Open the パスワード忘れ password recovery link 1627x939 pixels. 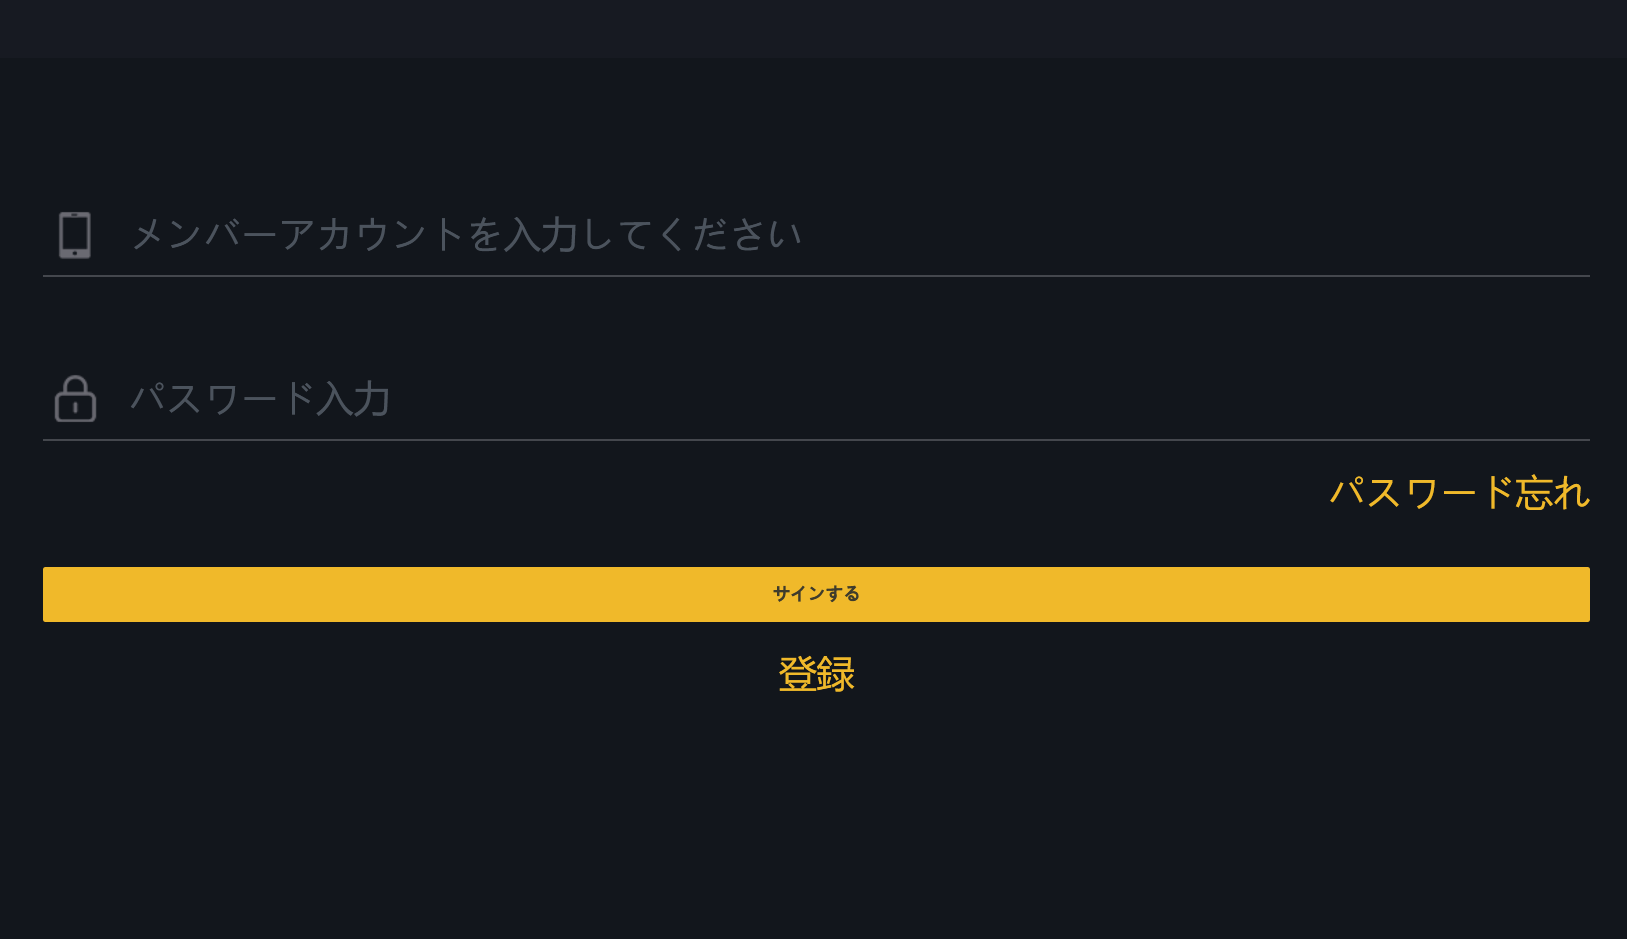pos(1459,493)
